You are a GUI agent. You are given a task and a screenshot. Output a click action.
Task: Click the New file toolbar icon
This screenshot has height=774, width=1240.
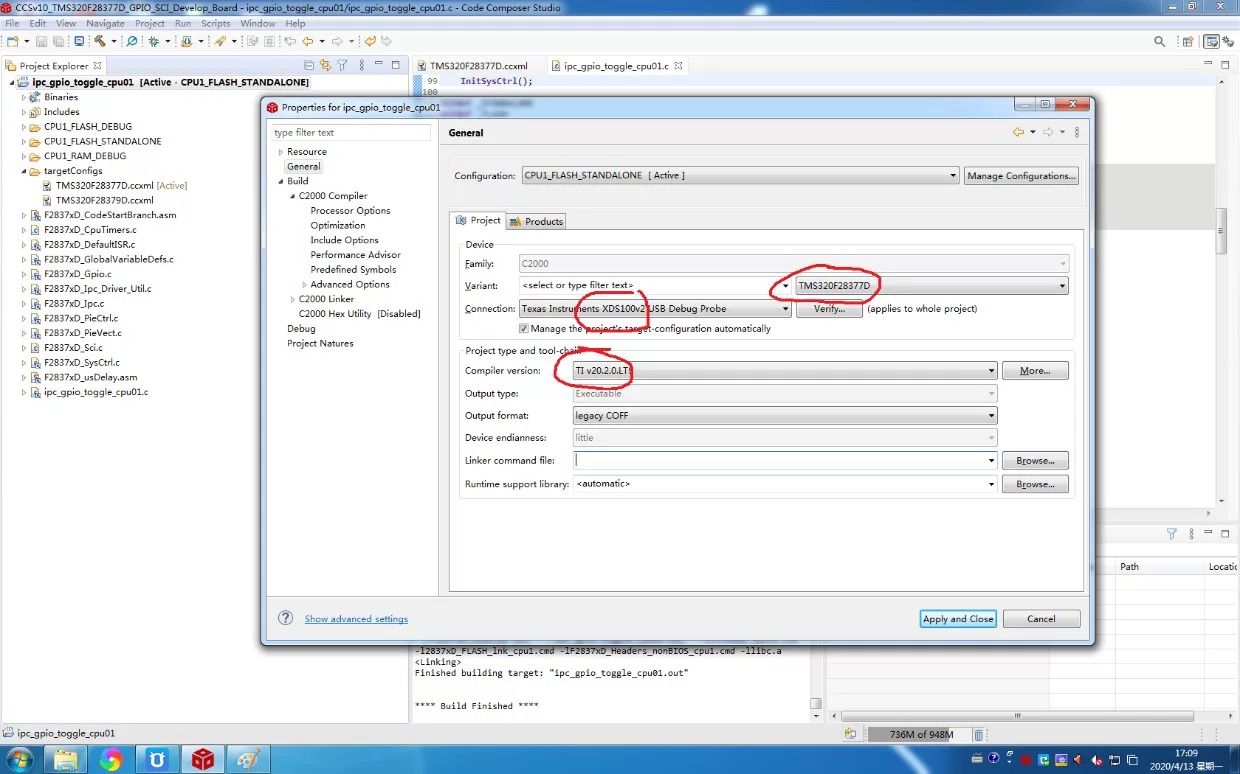(x=12, y=41)
